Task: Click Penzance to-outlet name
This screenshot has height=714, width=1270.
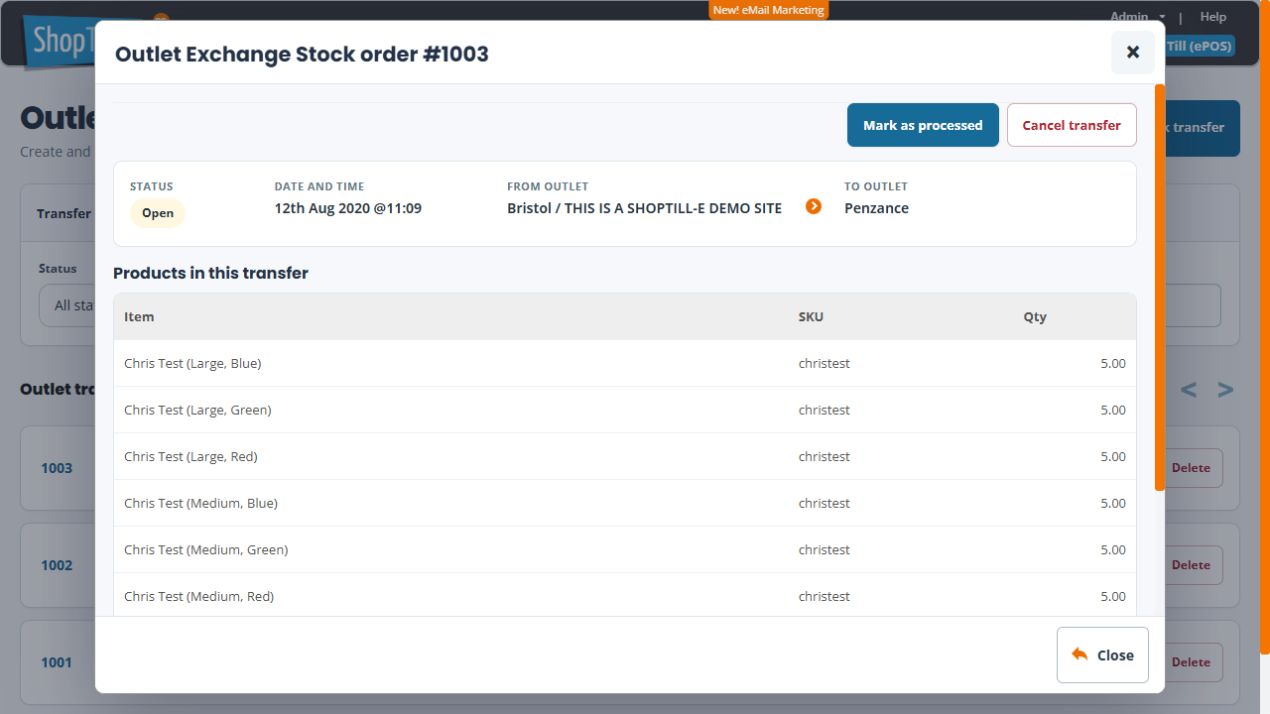Action: click(x=877, y=208)
